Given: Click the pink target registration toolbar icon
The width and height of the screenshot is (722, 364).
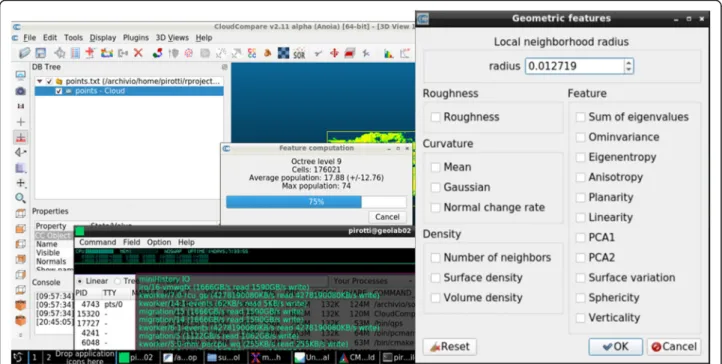Looking at the screenshot, I should pyautogui.click(x=189, y=53).
